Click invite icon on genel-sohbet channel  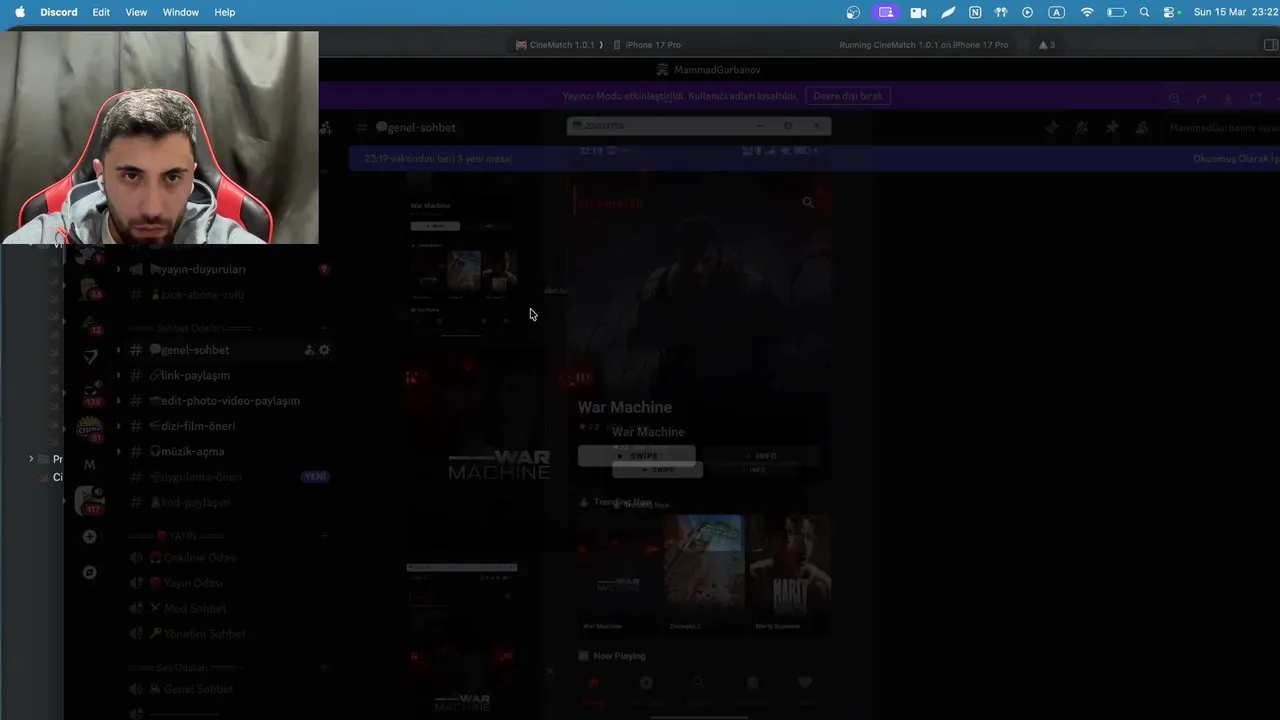(x=309, y=350)
